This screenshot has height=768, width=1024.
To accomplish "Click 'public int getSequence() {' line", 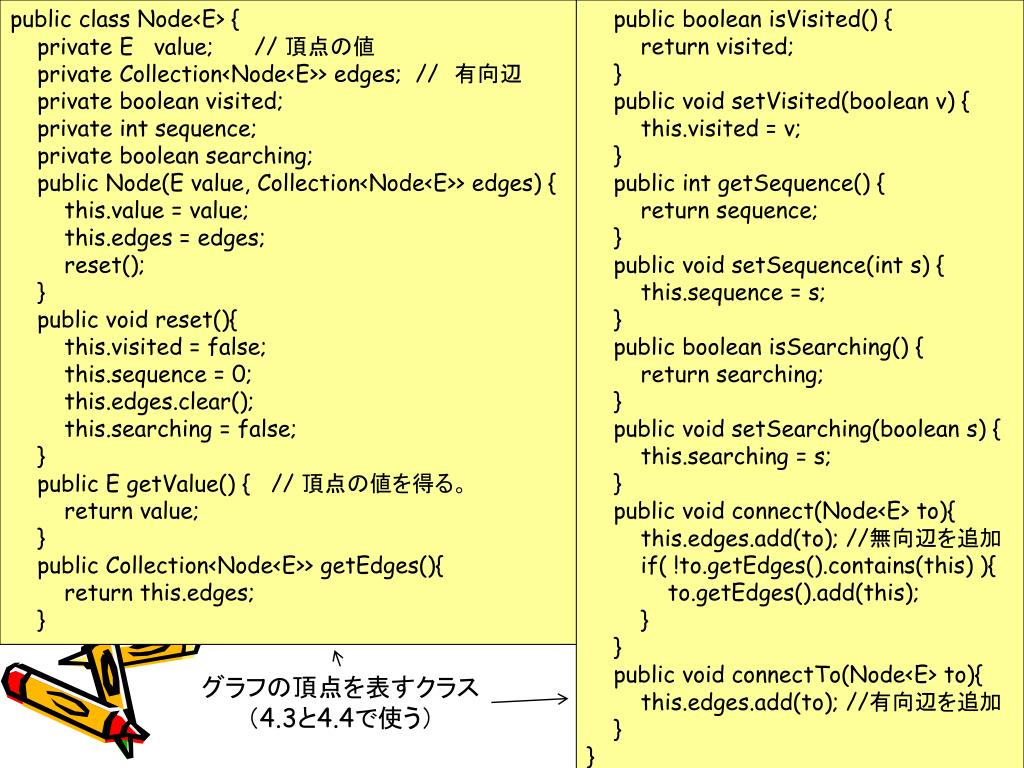I will (x=749, y=184).
